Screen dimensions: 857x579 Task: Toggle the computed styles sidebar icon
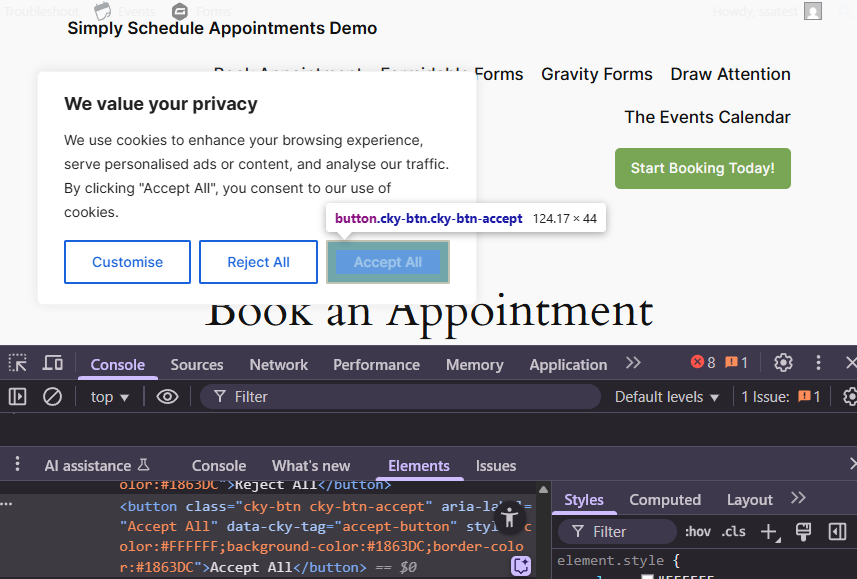coord(838,532)
